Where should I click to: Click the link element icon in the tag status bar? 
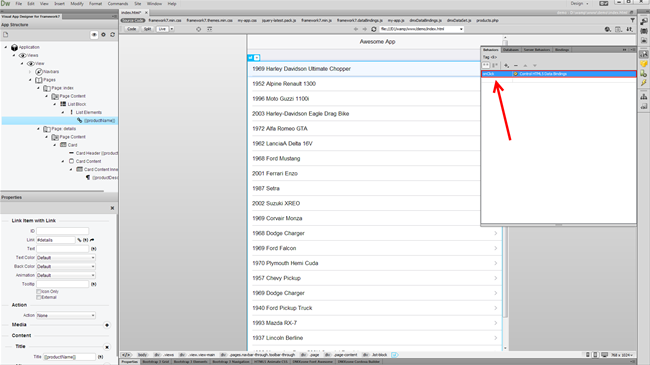pyautogui.click(x=394, y=355)
